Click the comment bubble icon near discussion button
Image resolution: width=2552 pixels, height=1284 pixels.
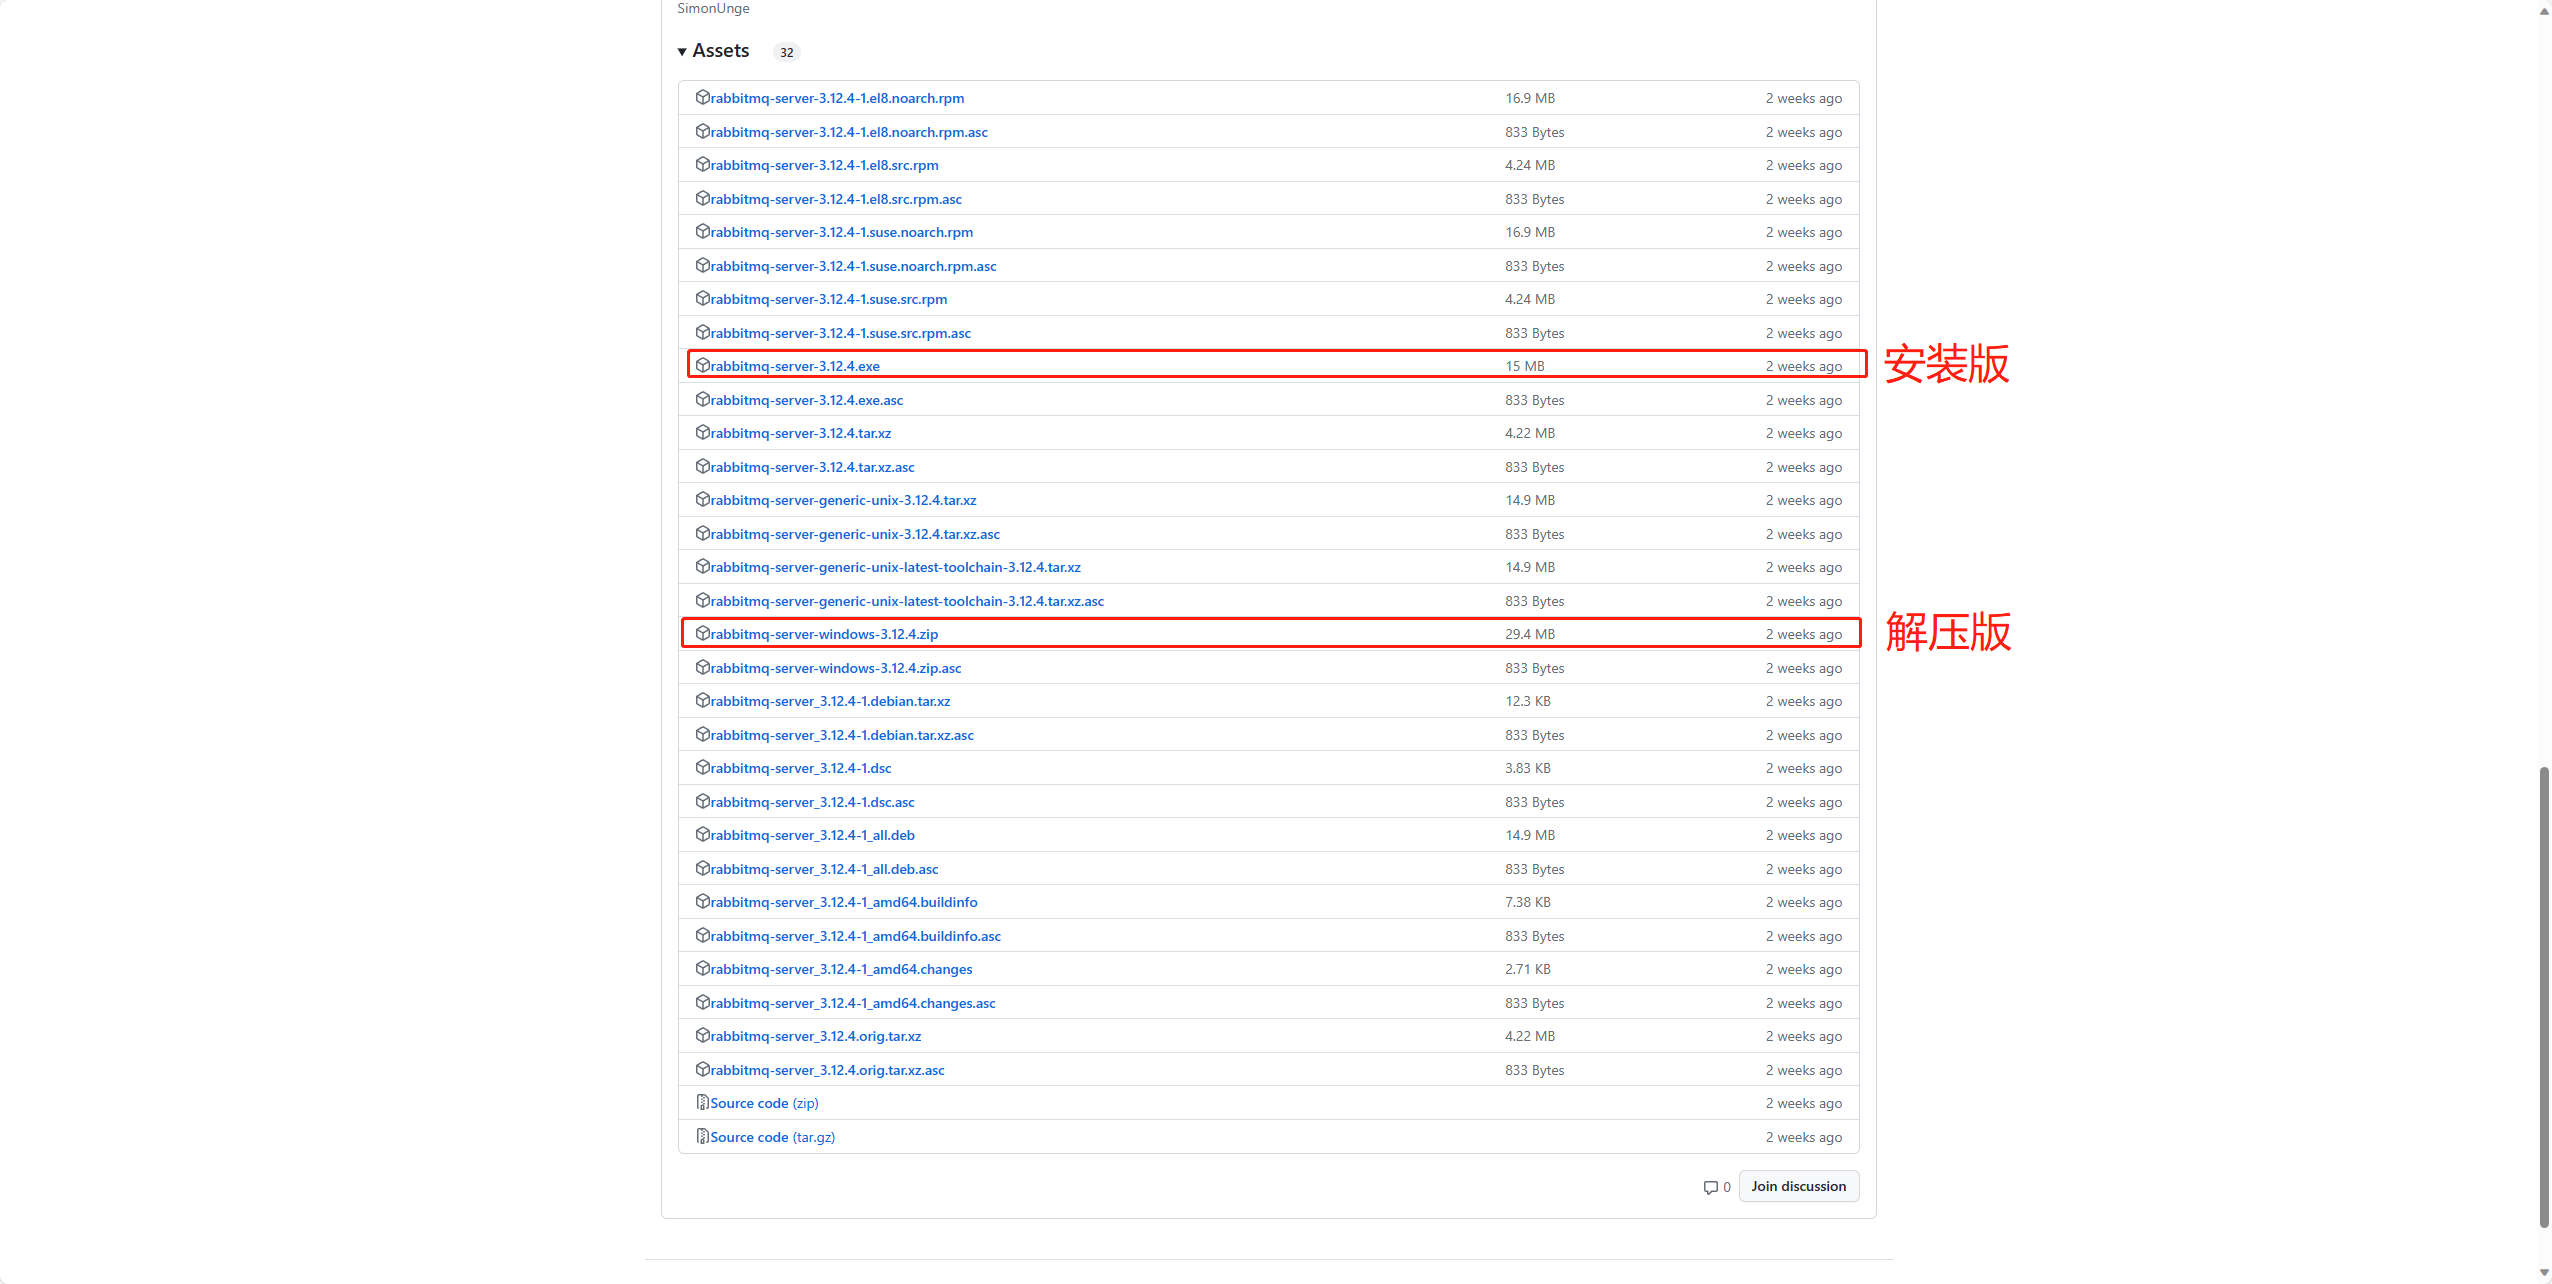pyautogui.click(x=1710, y=1187)
